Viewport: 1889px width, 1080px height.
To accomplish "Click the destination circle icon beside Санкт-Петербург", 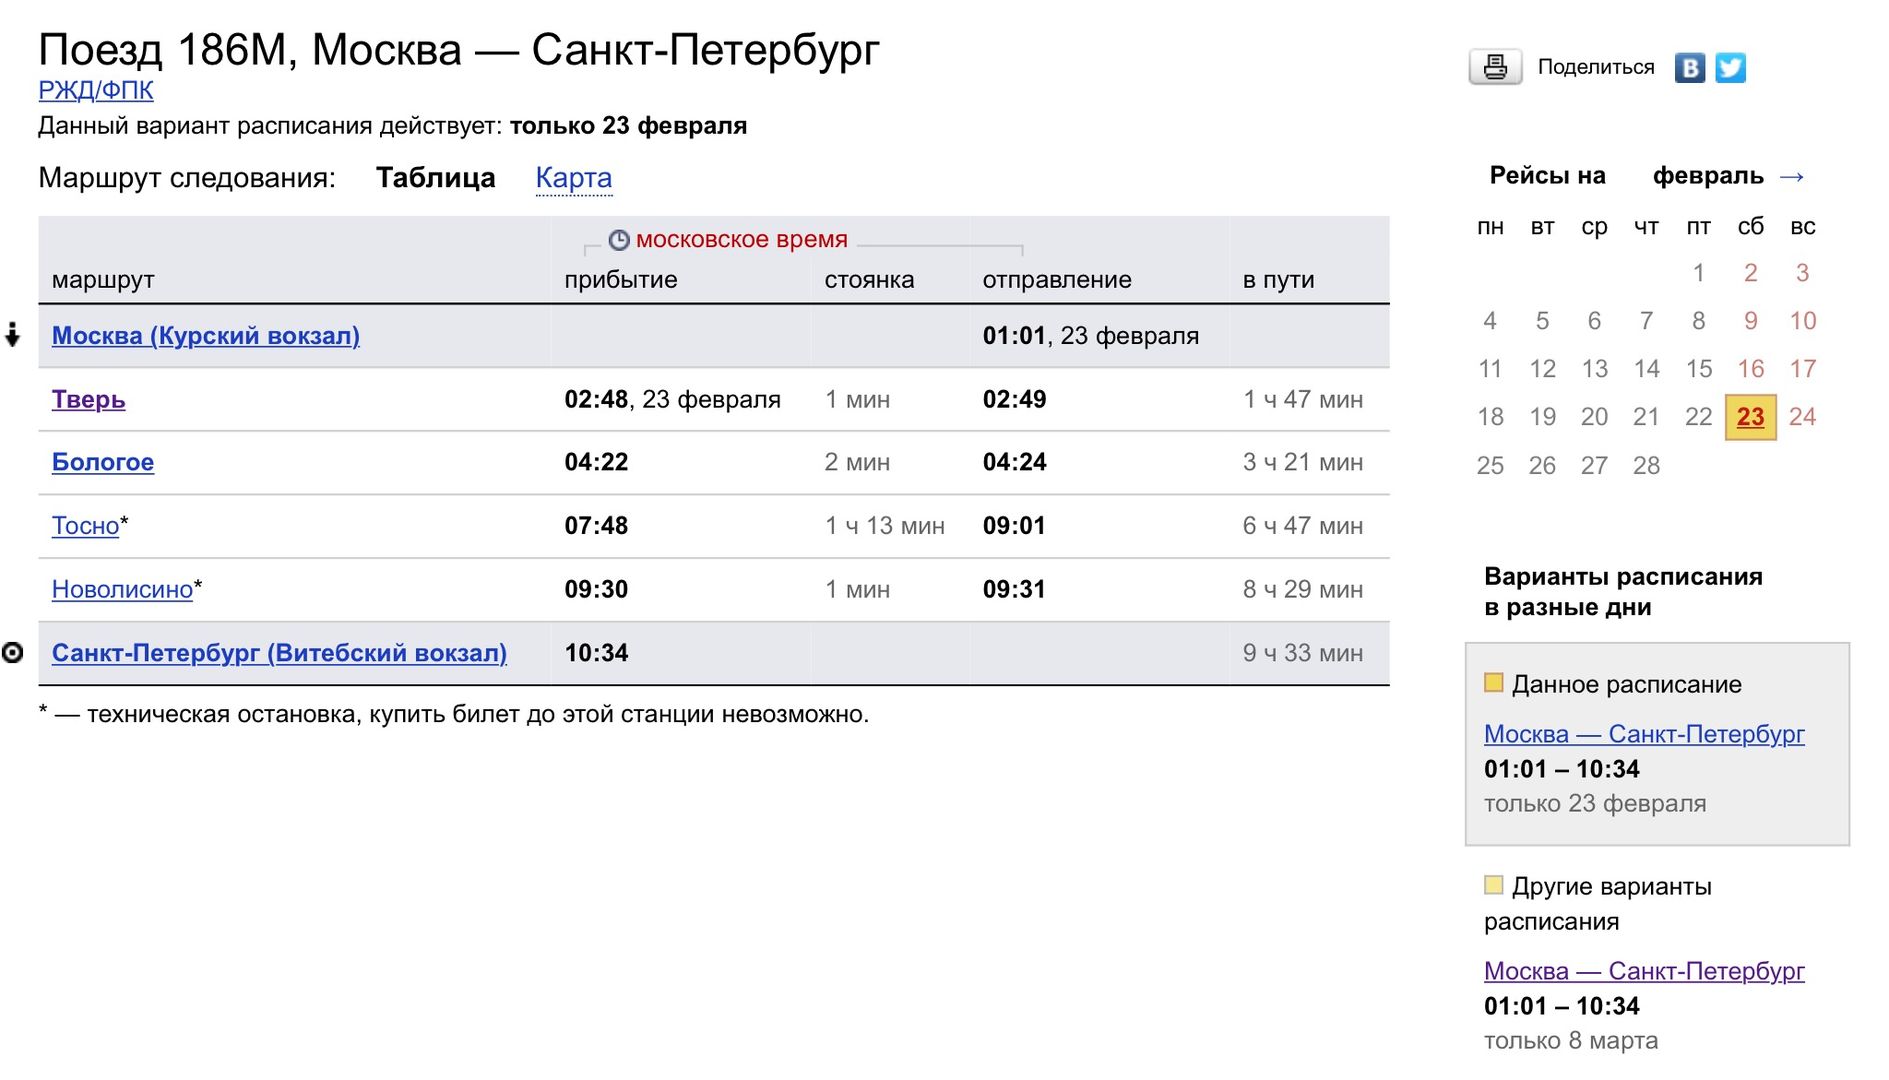I will (13, 653).
